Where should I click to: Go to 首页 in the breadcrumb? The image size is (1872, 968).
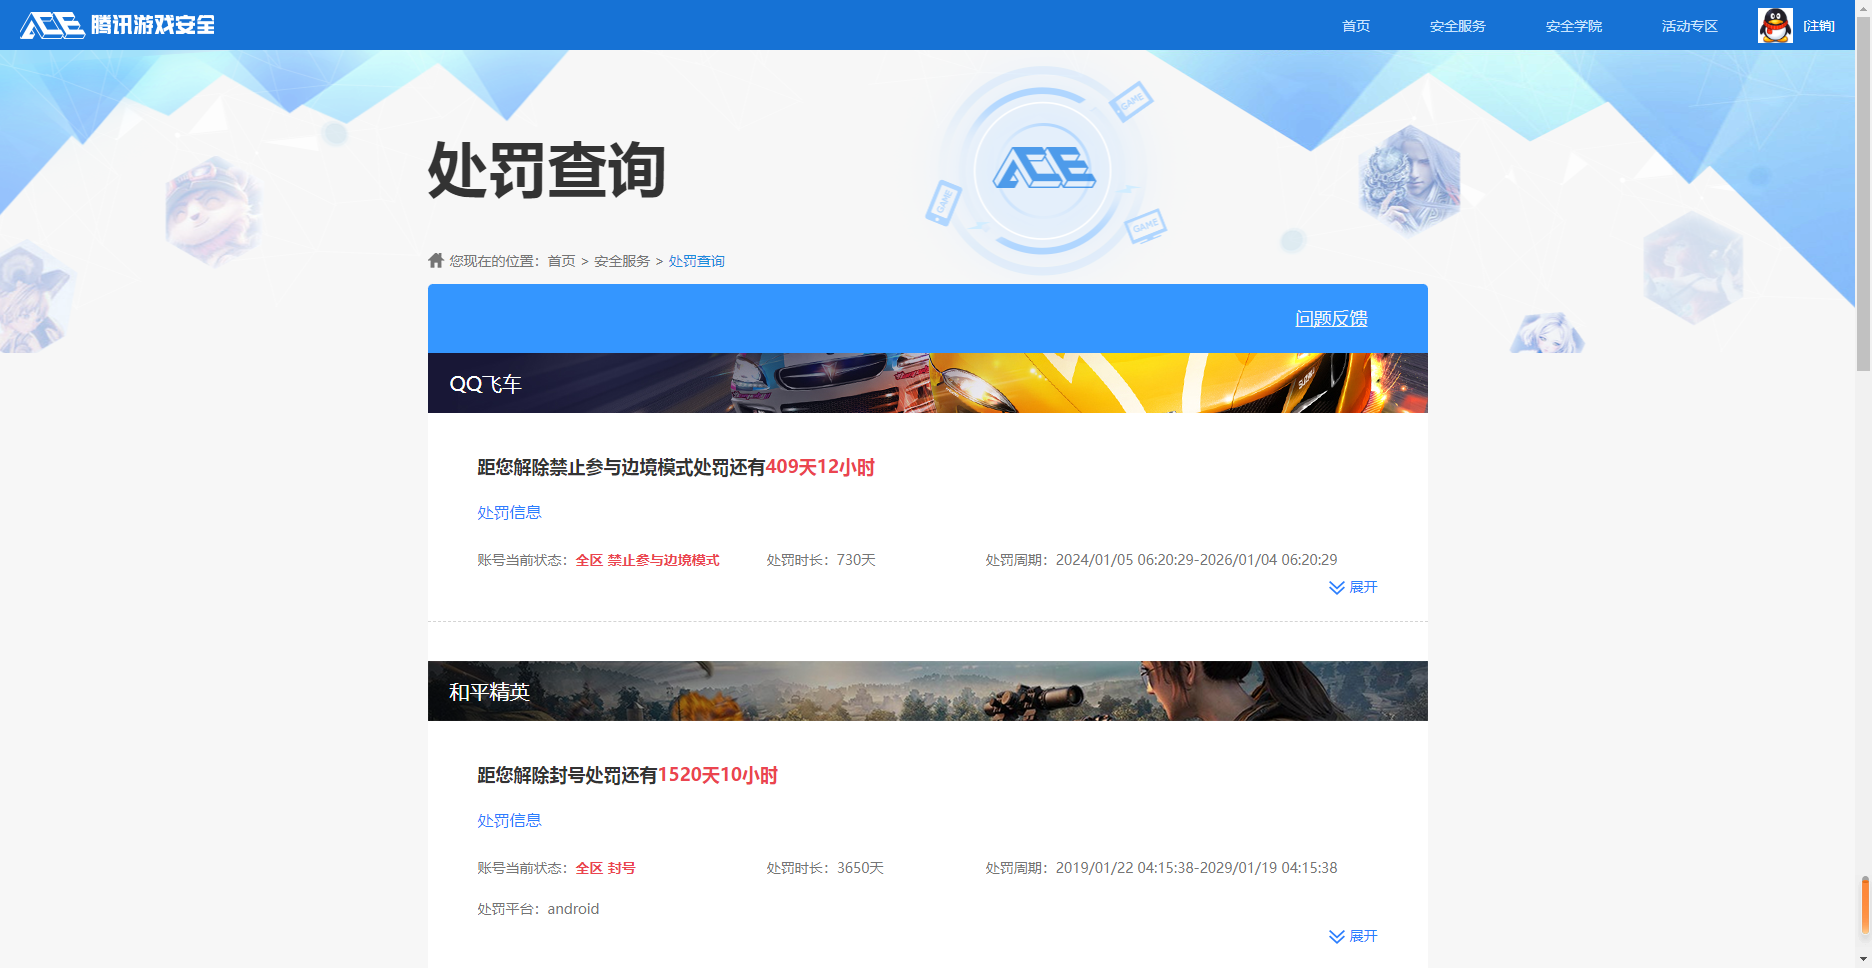tap(561, 261)
